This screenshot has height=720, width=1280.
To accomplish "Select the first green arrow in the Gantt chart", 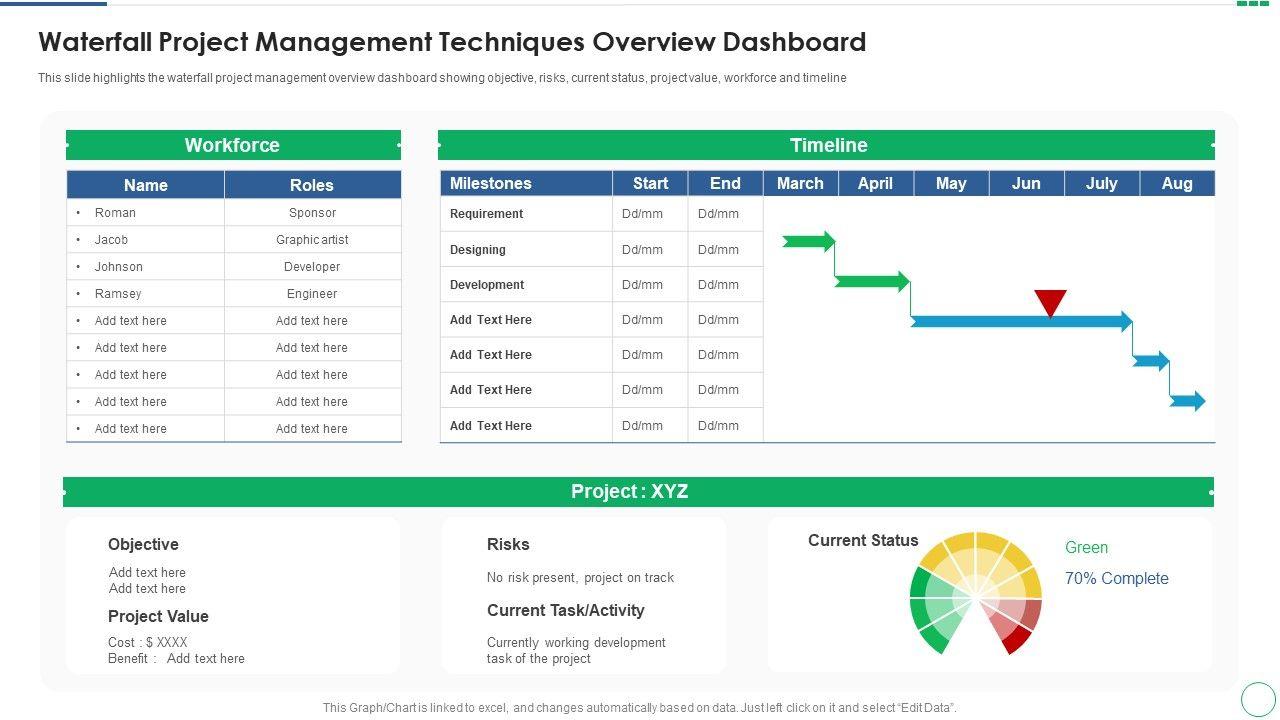I will (808, 241).
